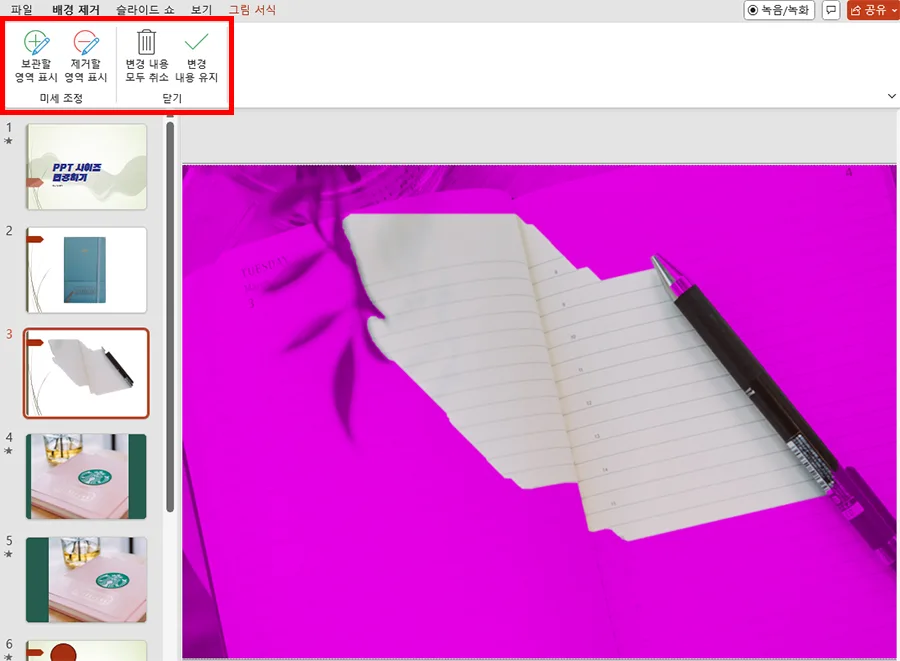Collapse the ribbon with the chevron
The width and height of the screenshot is (900, 661).
(x=891, y=96)
